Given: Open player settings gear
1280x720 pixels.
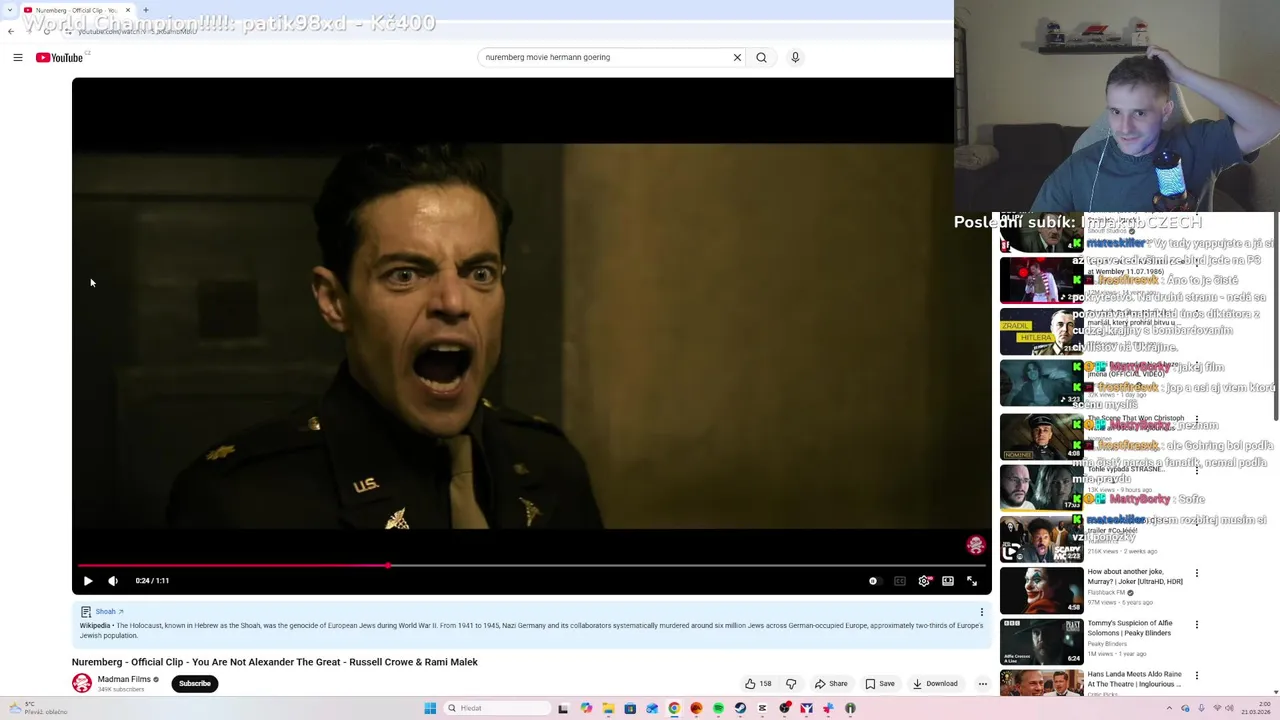Looking at the screenshot, I should (x=924, y=581).
